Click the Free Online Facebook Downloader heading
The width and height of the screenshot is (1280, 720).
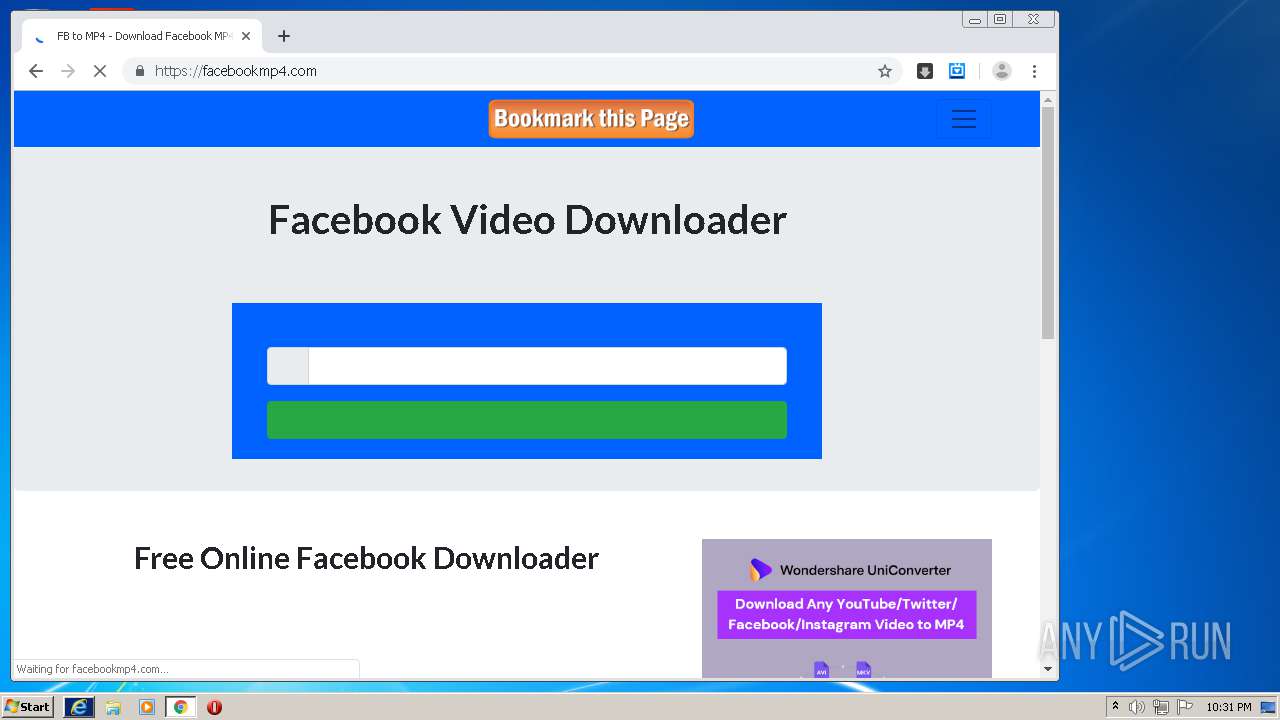[x=366, y=558]
